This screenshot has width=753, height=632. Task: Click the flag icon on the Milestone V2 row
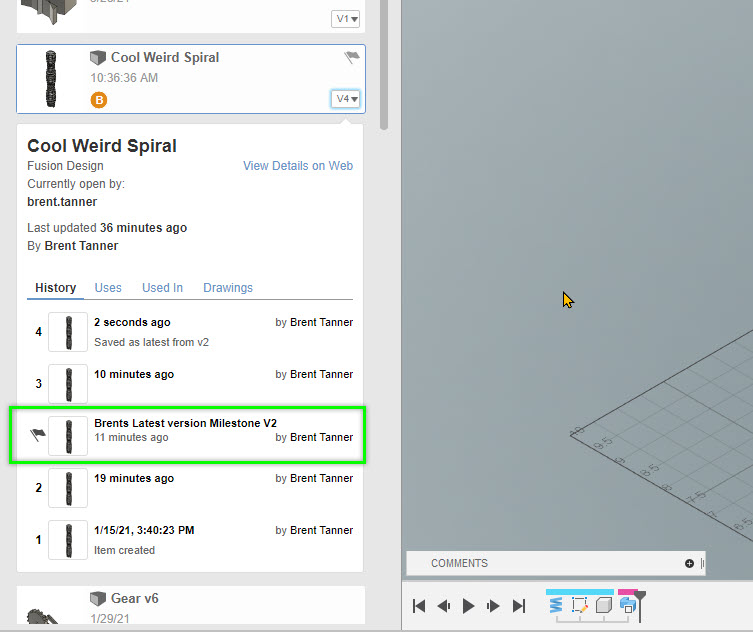coord(37,435)
